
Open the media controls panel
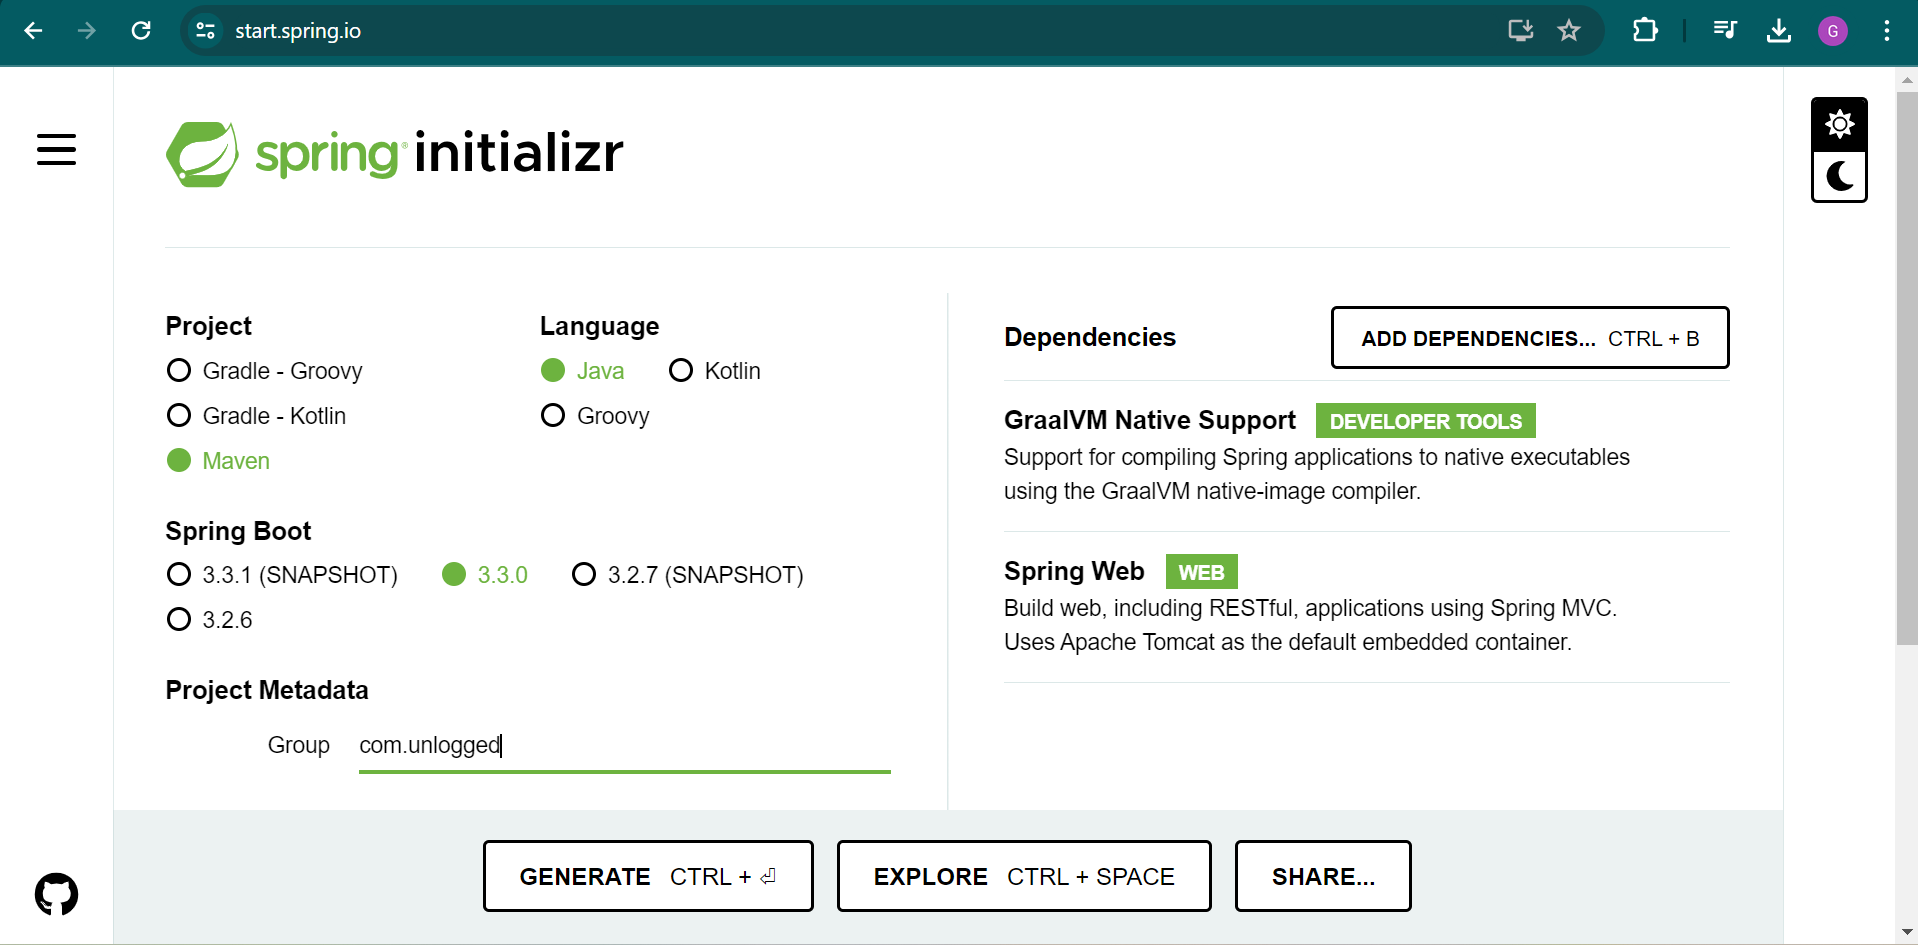click(1725, 31)
